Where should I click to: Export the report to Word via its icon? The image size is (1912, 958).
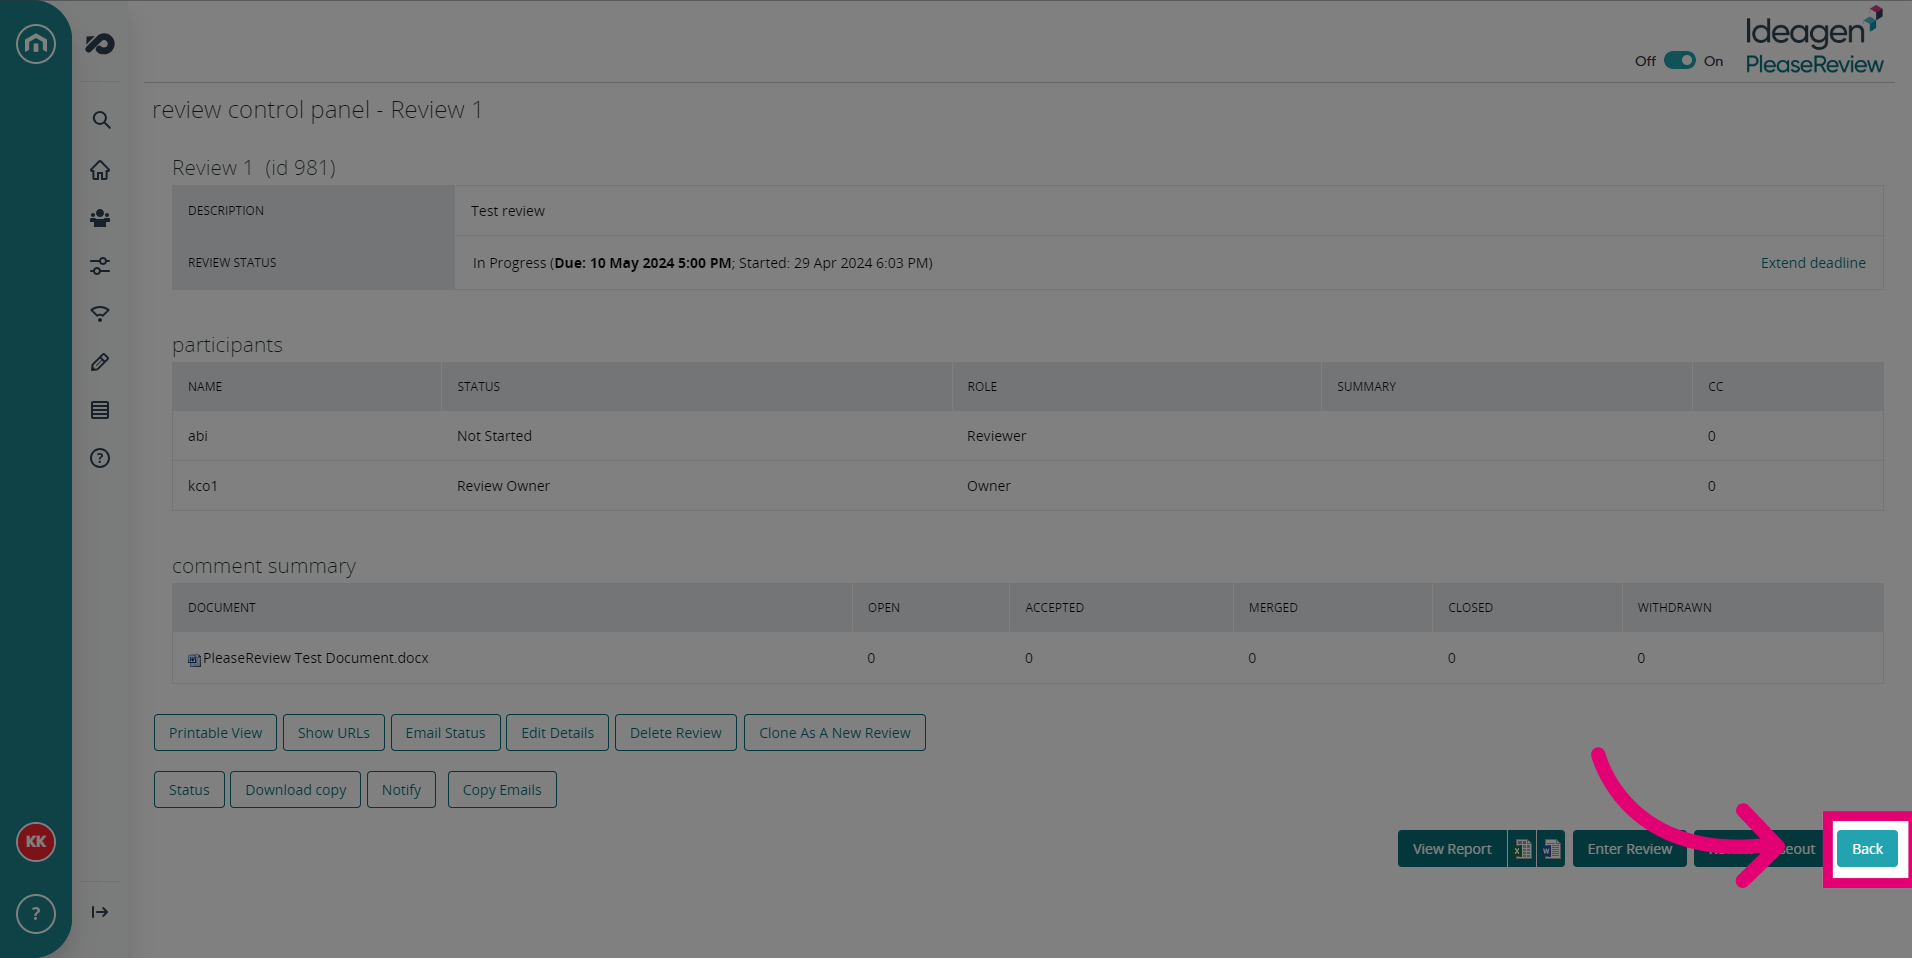click(x=1551, y=849)
